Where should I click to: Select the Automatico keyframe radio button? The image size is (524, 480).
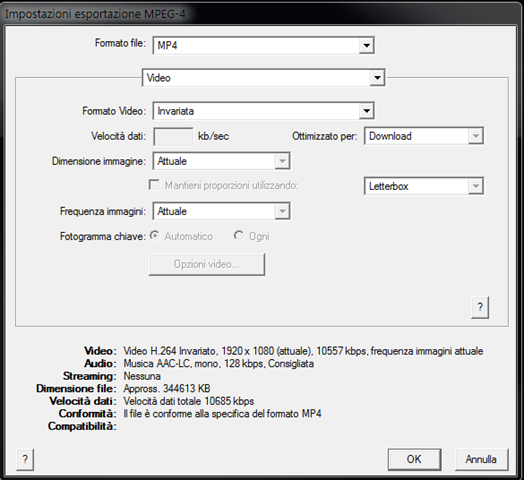[154, 236]
